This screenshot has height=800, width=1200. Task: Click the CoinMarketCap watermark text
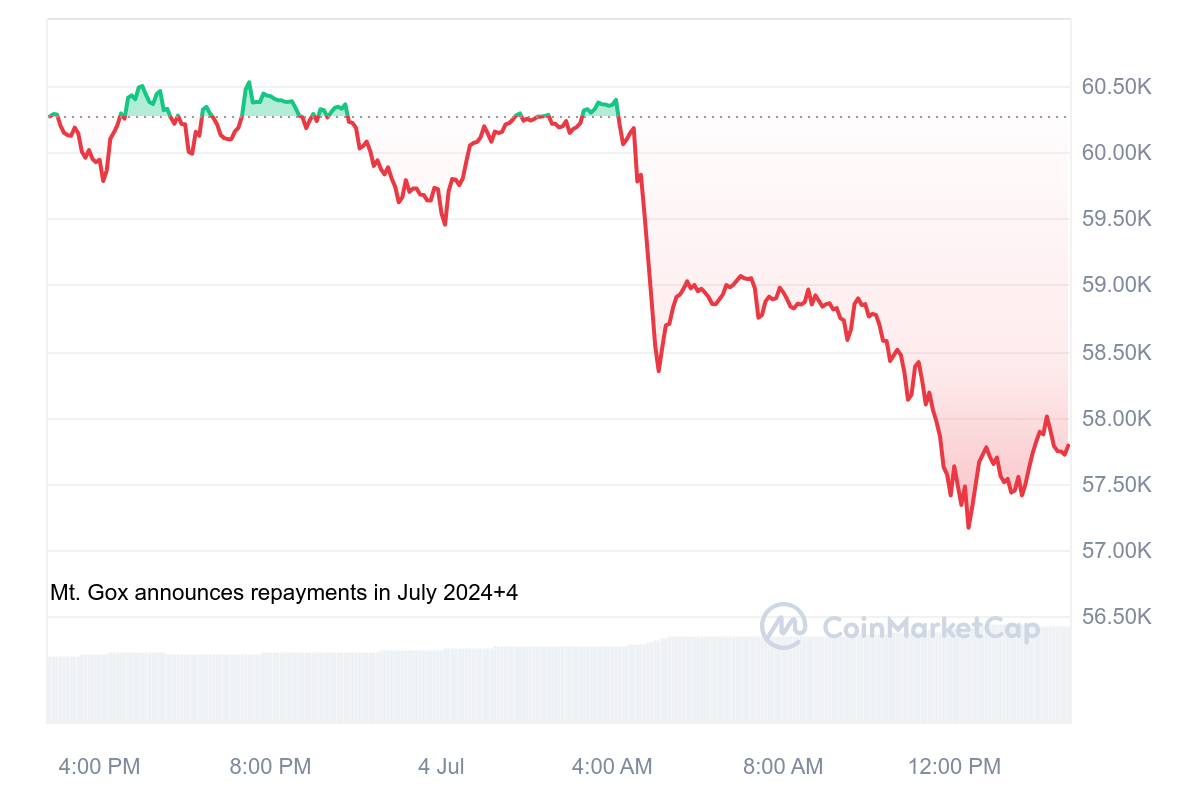pyautogui.click(x=930, y=628)
